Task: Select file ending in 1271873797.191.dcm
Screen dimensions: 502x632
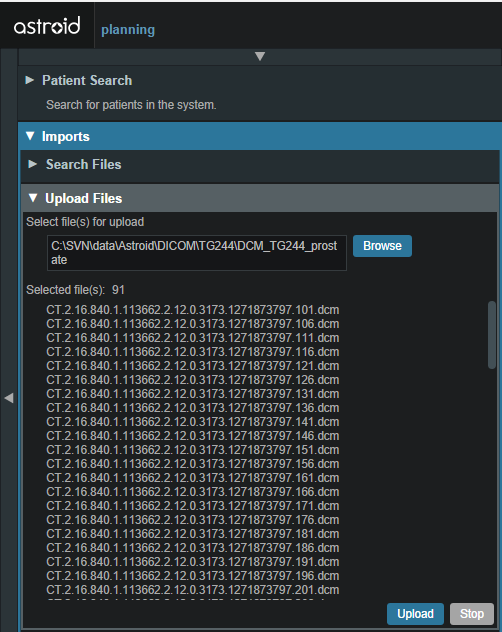Action: pos(193,562)
